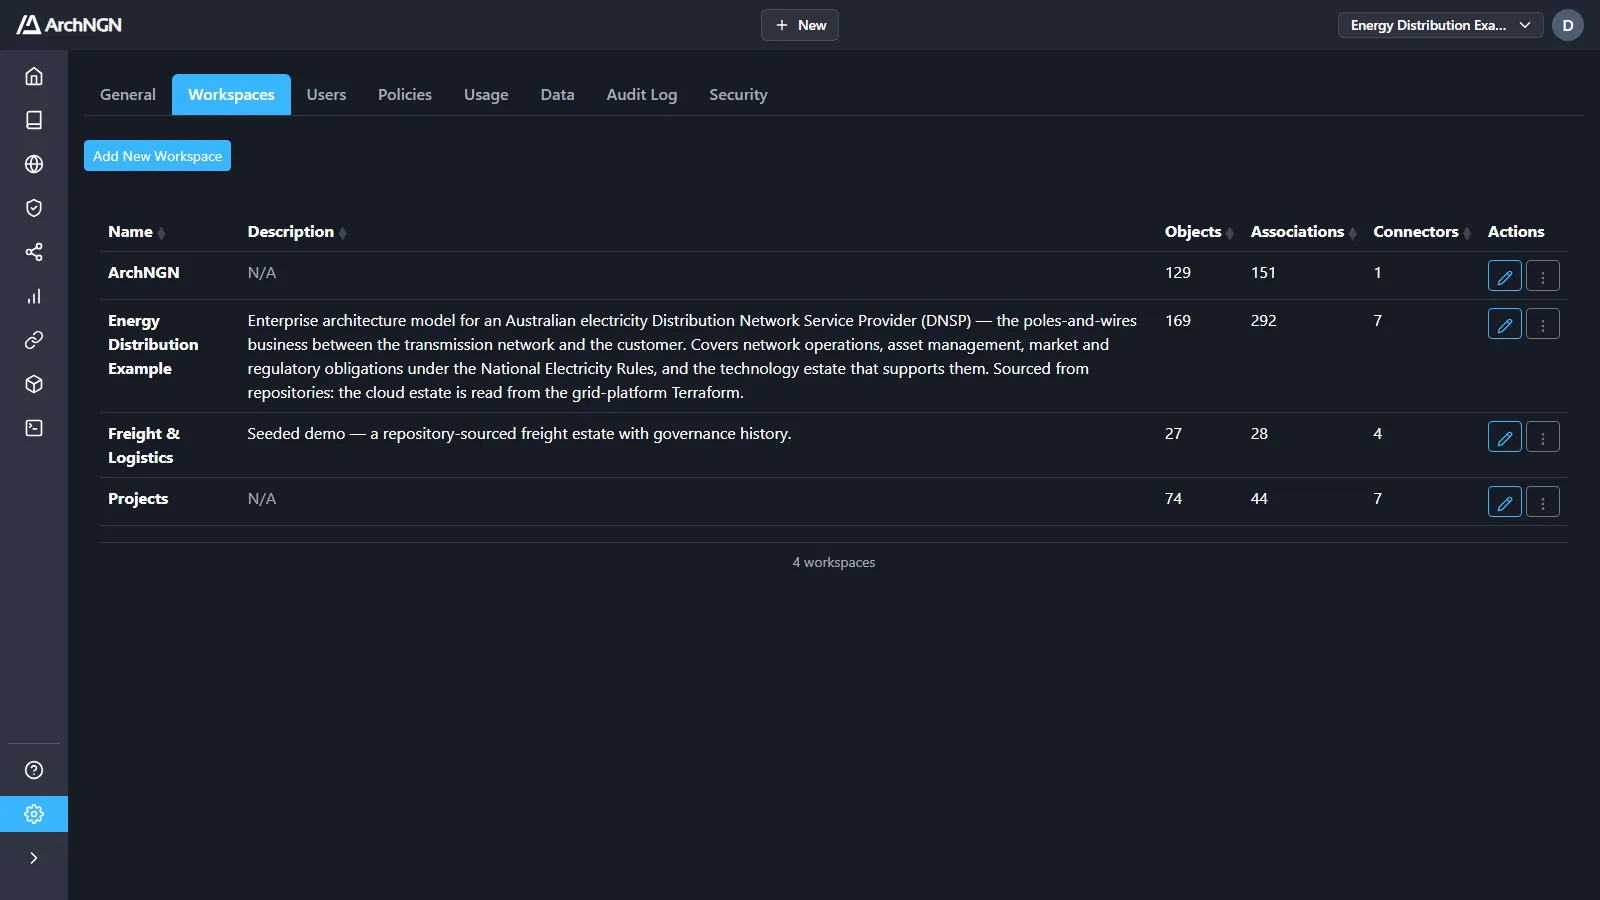This screenshot has height=900, width=1600.
Task: Switch to the Users tab
Action: [x=326, y=95]
